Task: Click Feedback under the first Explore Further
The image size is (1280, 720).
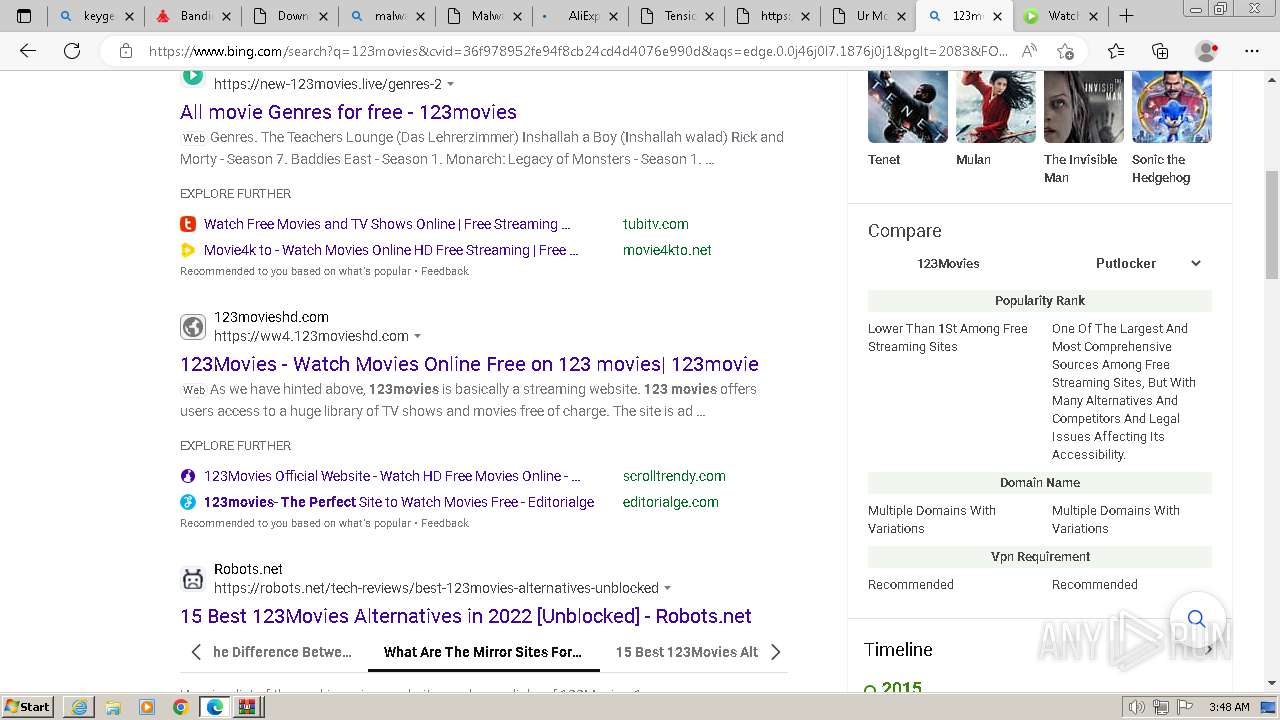Action: tap(444, 271)
